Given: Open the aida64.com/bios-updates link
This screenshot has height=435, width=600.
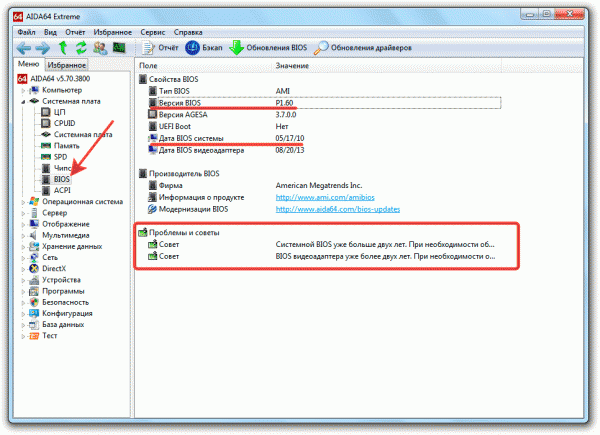Looking at the screenshot, I should click(338, 209).
